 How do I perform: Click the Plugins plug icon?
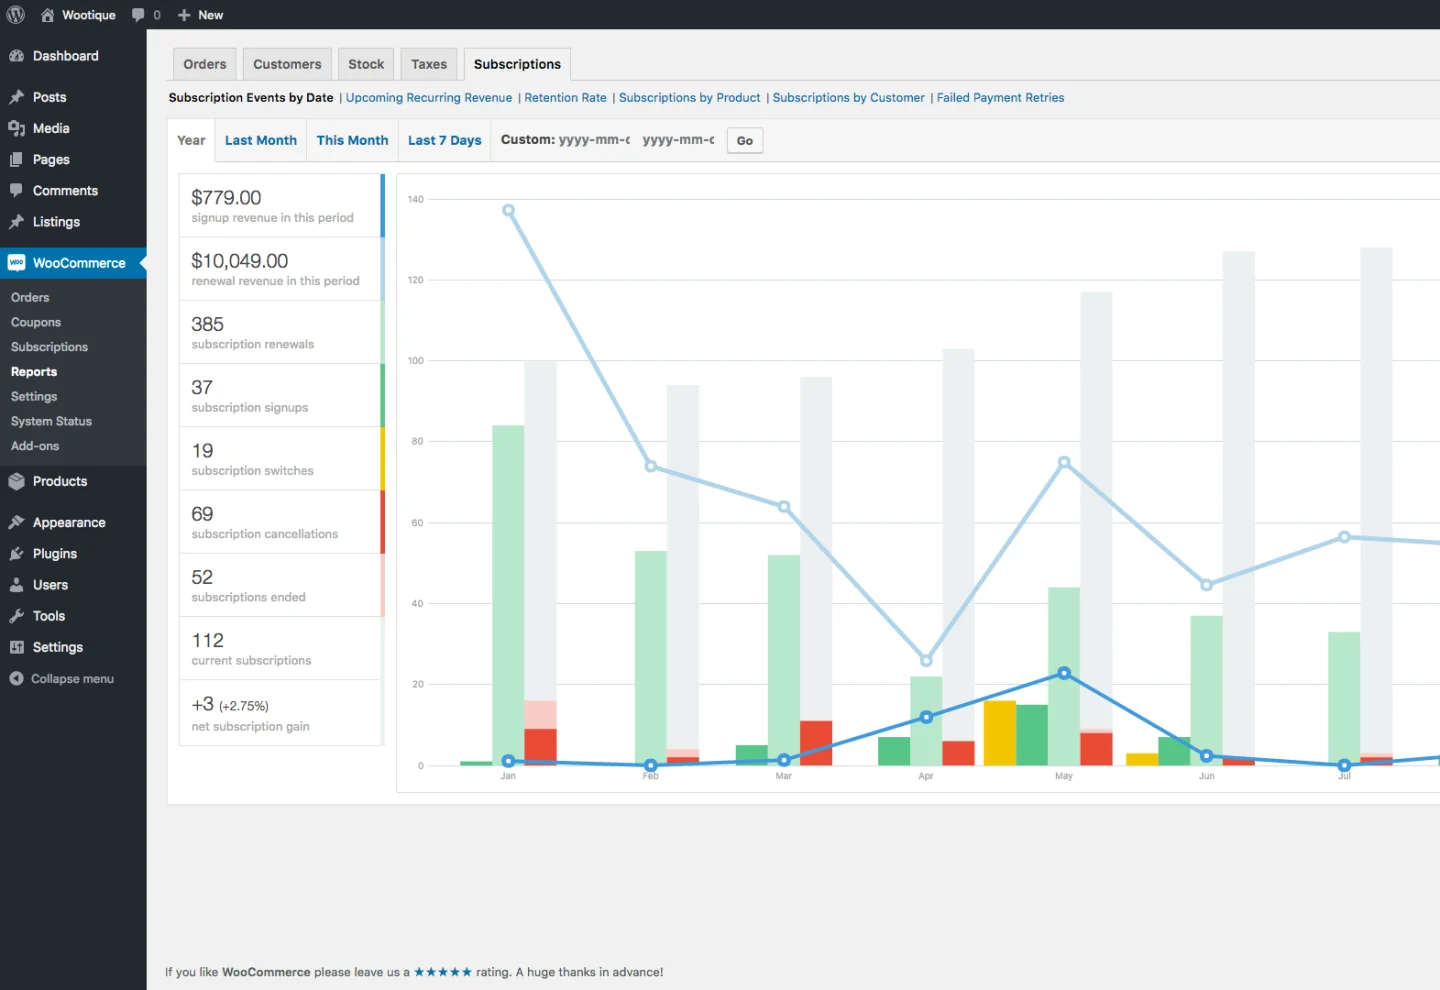16,554
